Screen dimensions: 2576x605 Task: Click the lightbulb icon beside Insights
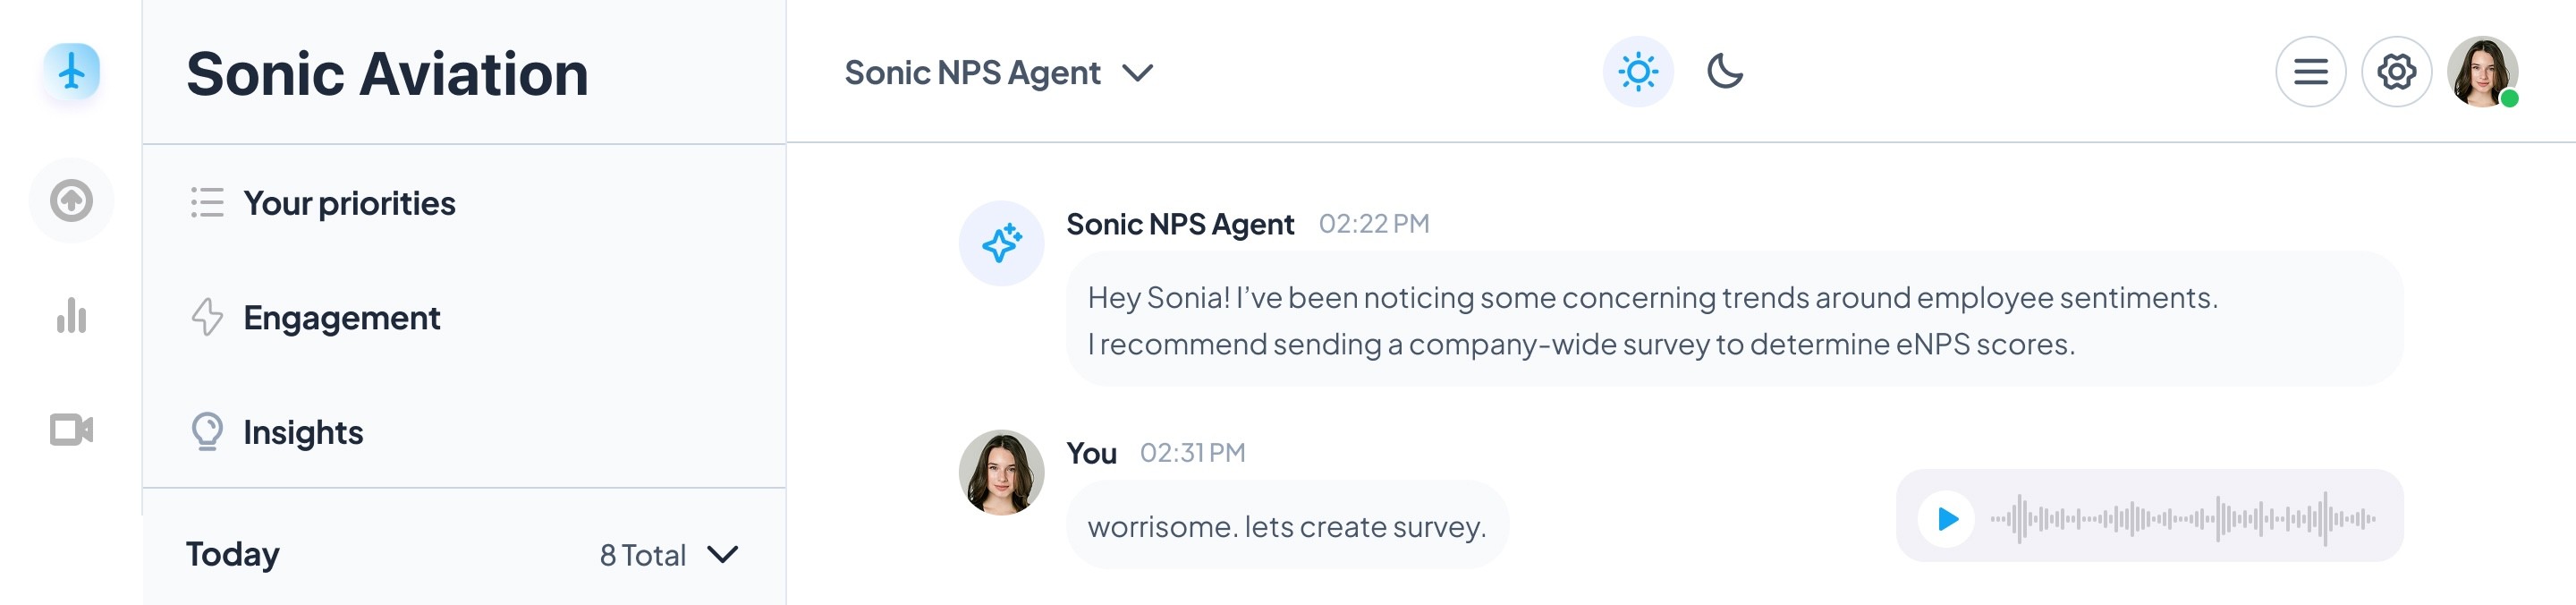click(207, 432)
